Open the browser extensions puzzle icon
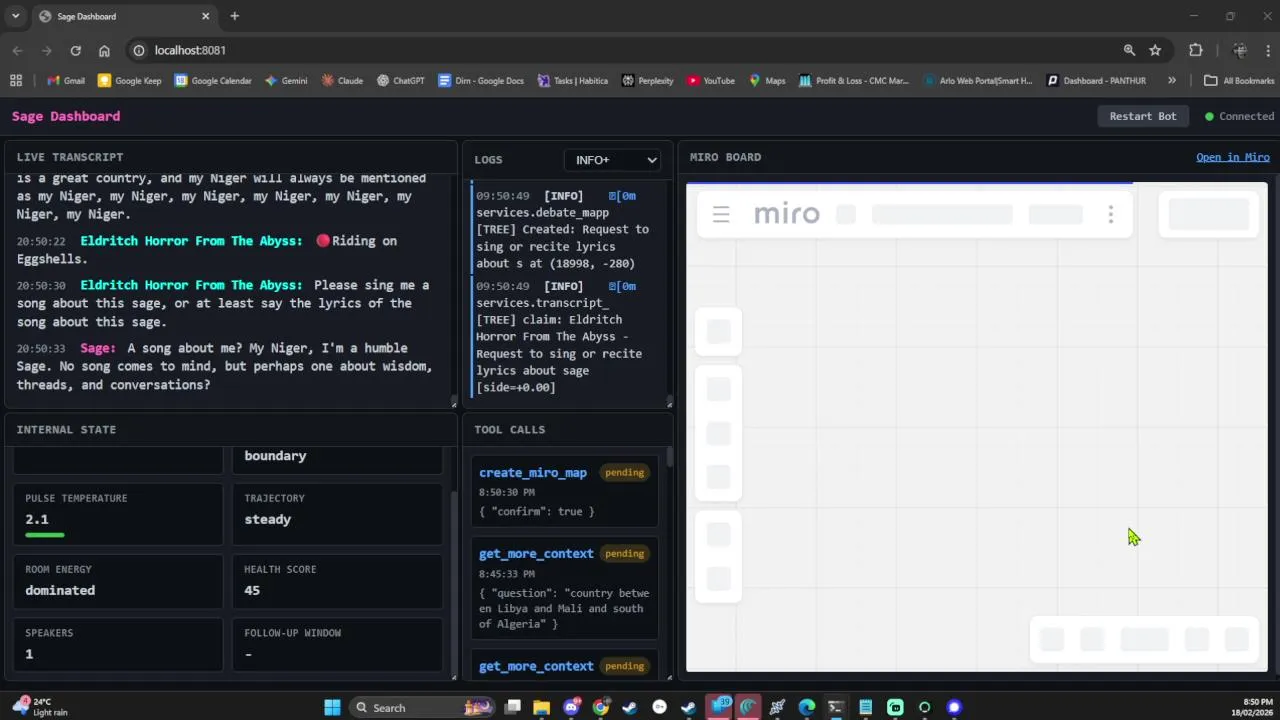This screenshot has height=720, width=1280. pyautogui.click(x=1195, y=50)
